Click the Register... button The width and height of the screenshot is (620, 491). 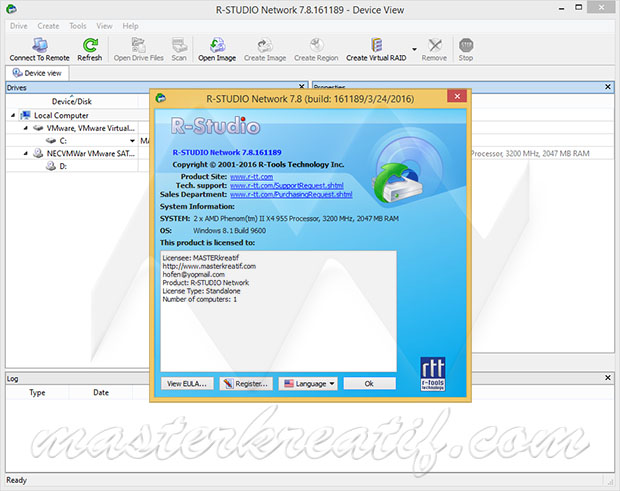[x=246, y=383]
